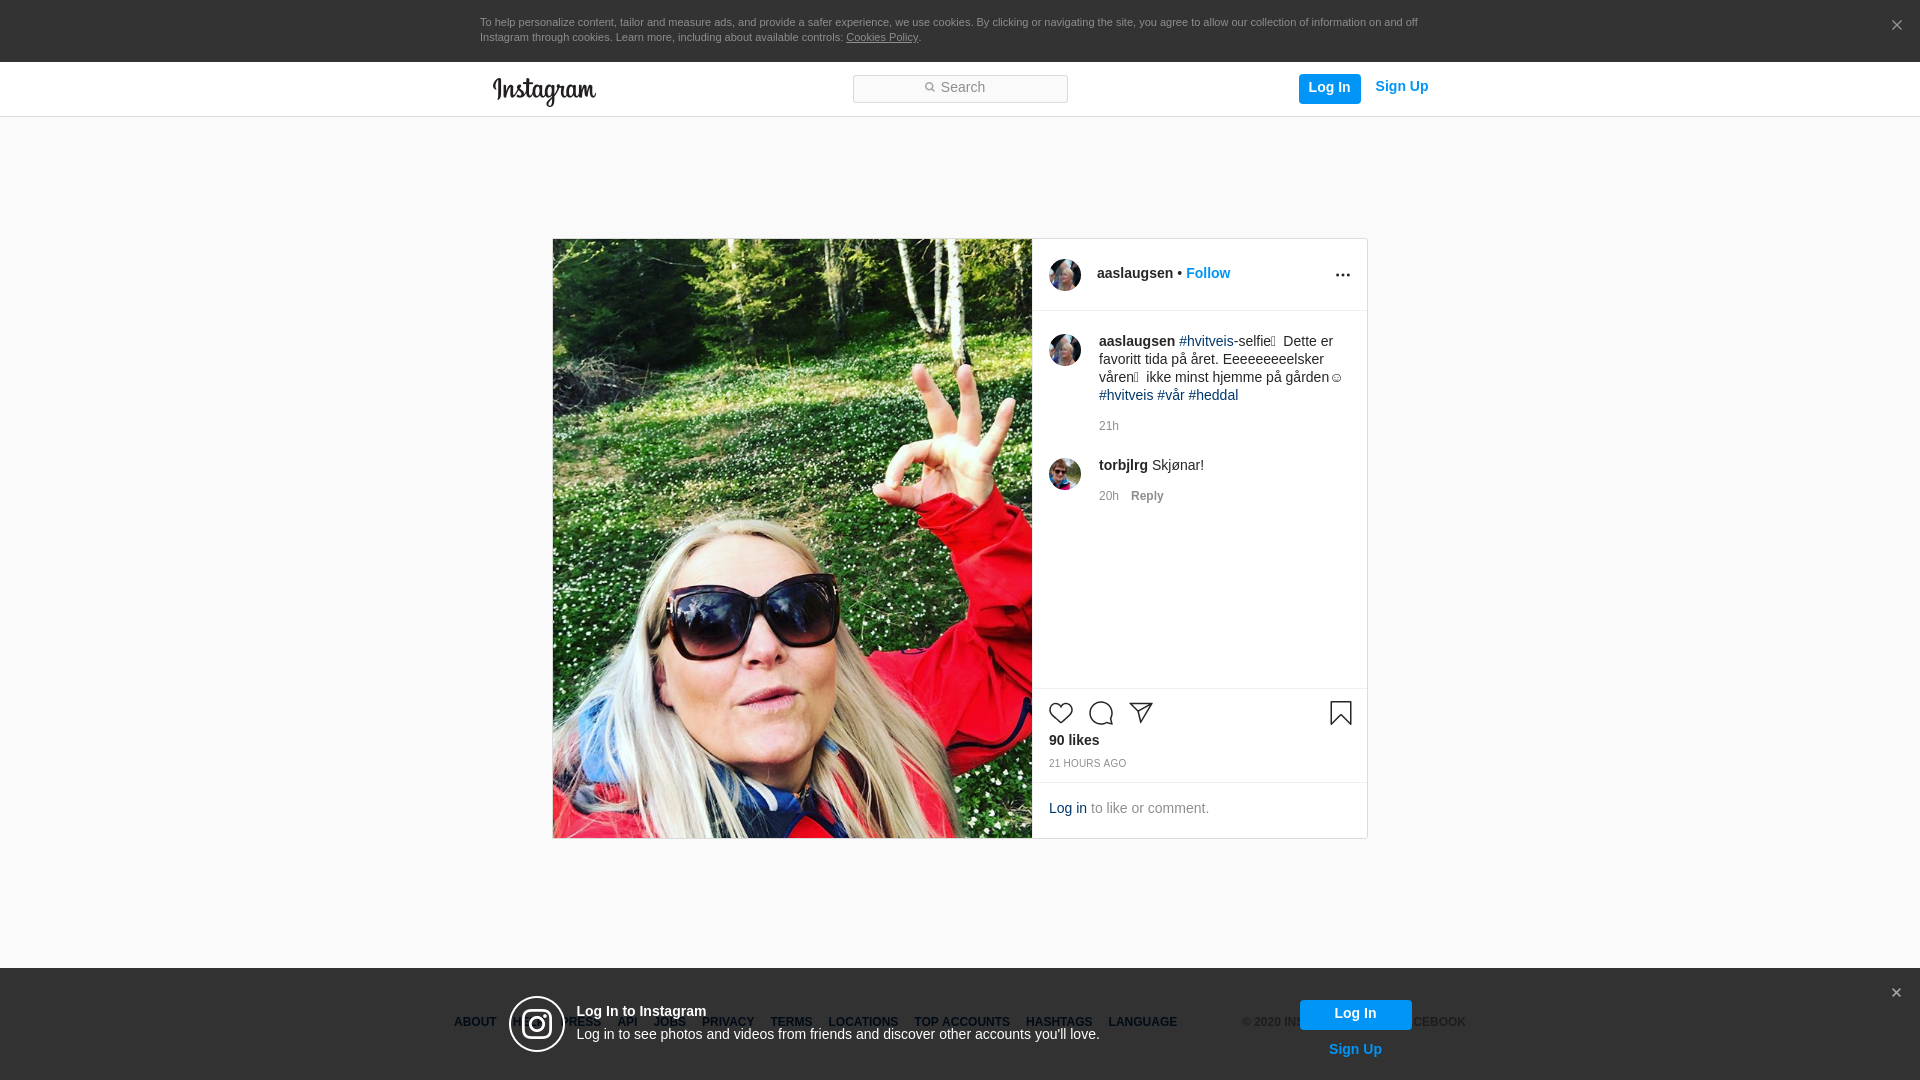
Task: Click aaslaugsen profile avatar in post header
Action: 1064,275
